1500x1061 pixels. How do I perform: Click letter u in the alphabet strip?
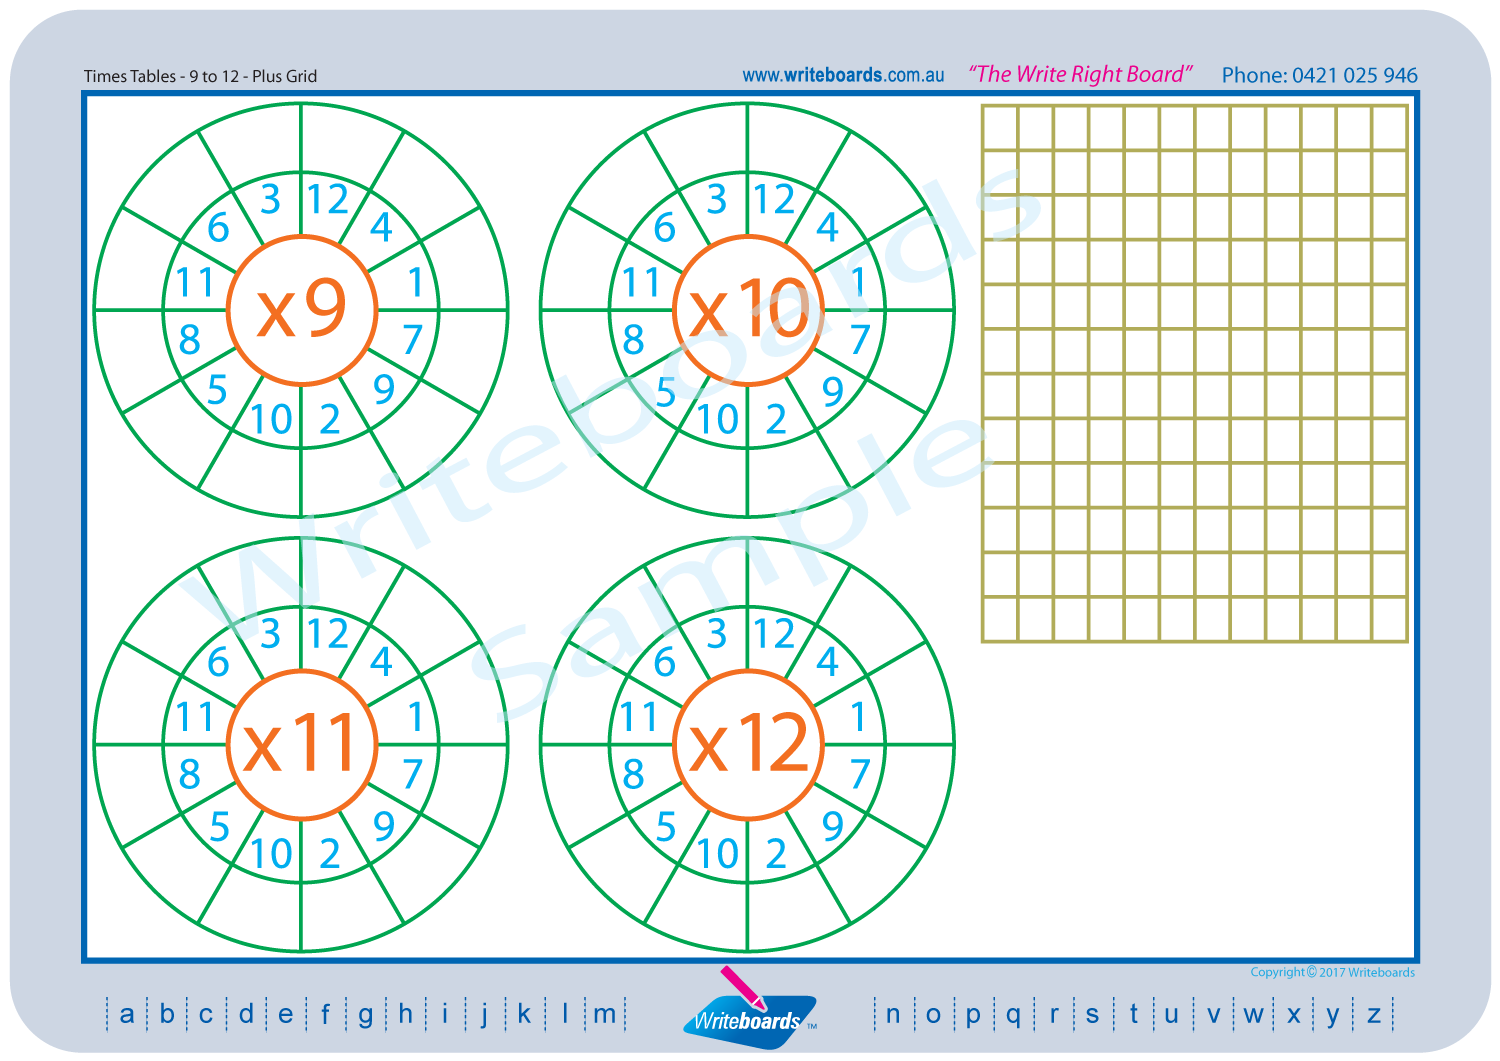(1171, 1014)
